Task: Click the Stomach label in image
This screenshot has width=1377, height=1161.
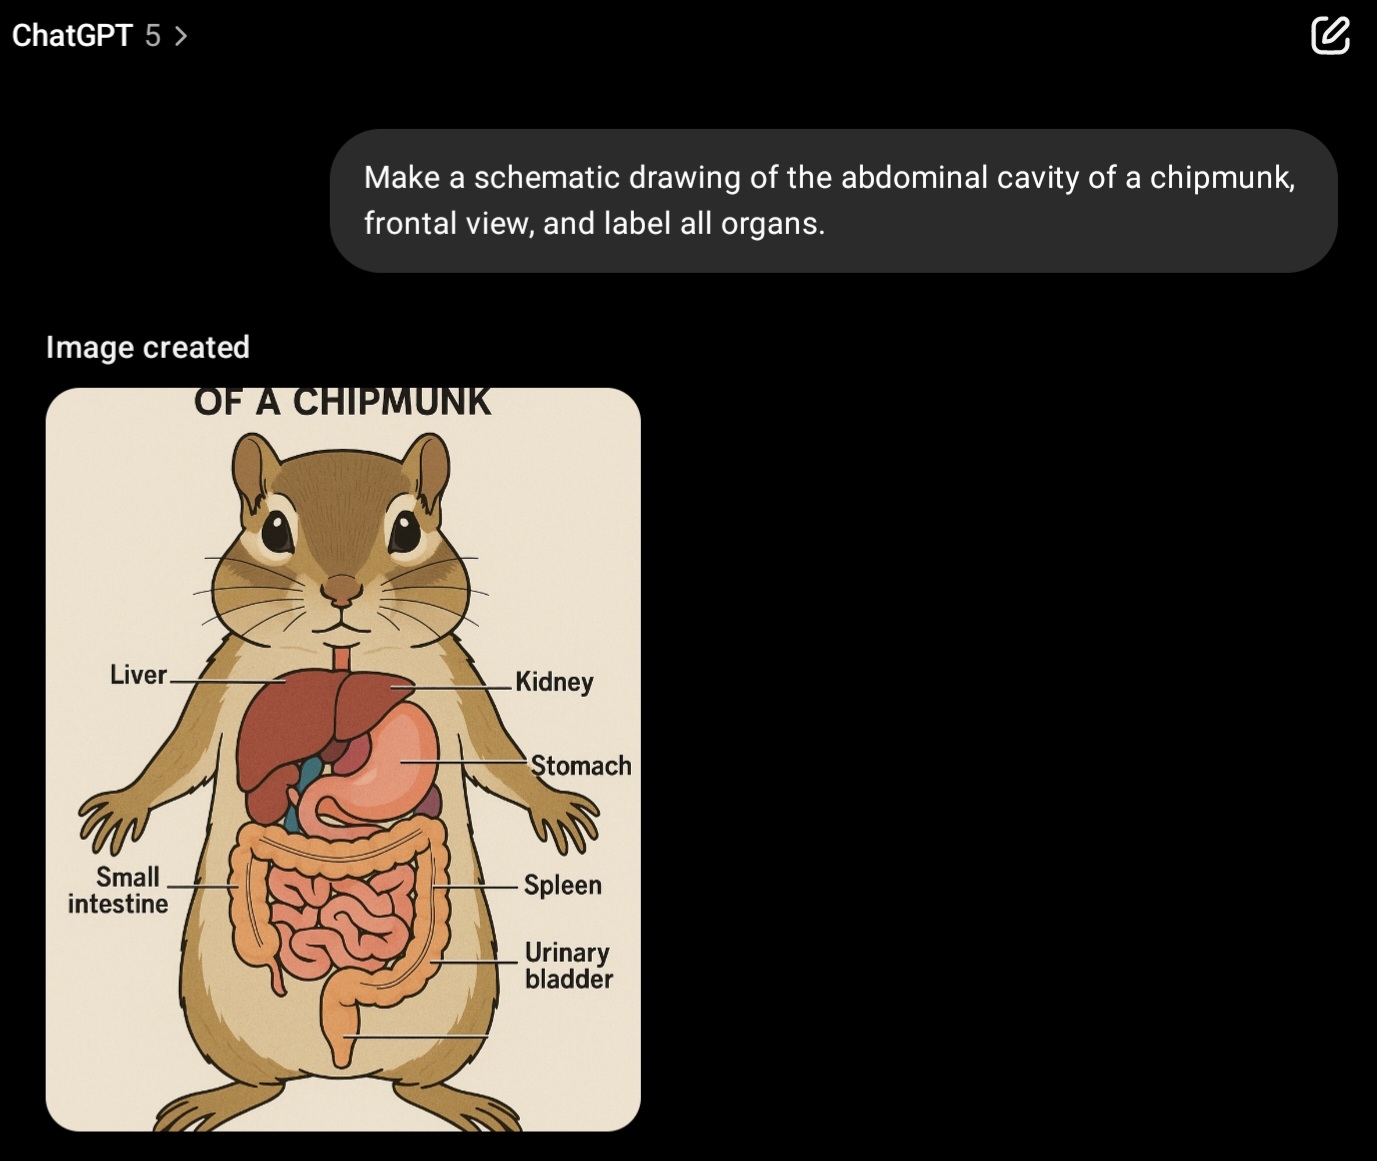Action: (581, 766)
